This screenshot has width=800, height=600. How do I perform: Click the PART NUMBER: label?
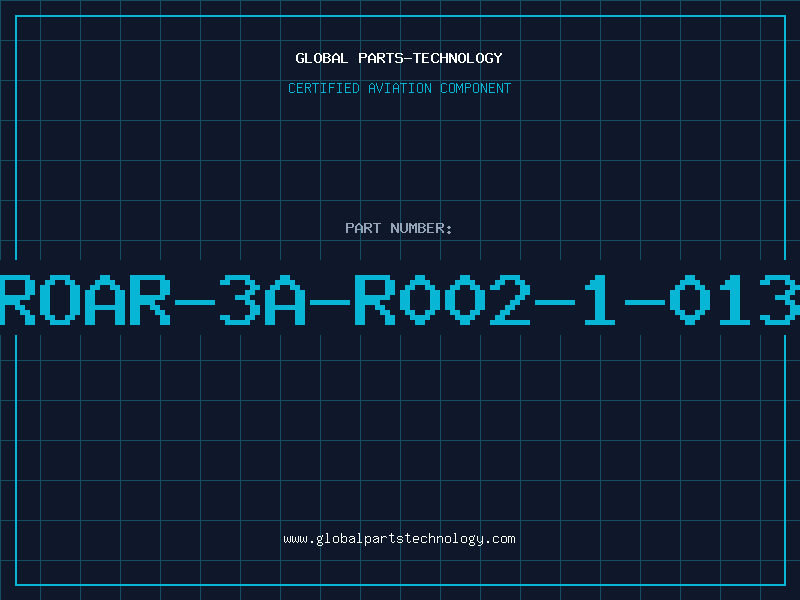pyautogui.click(x=399, y=228)
